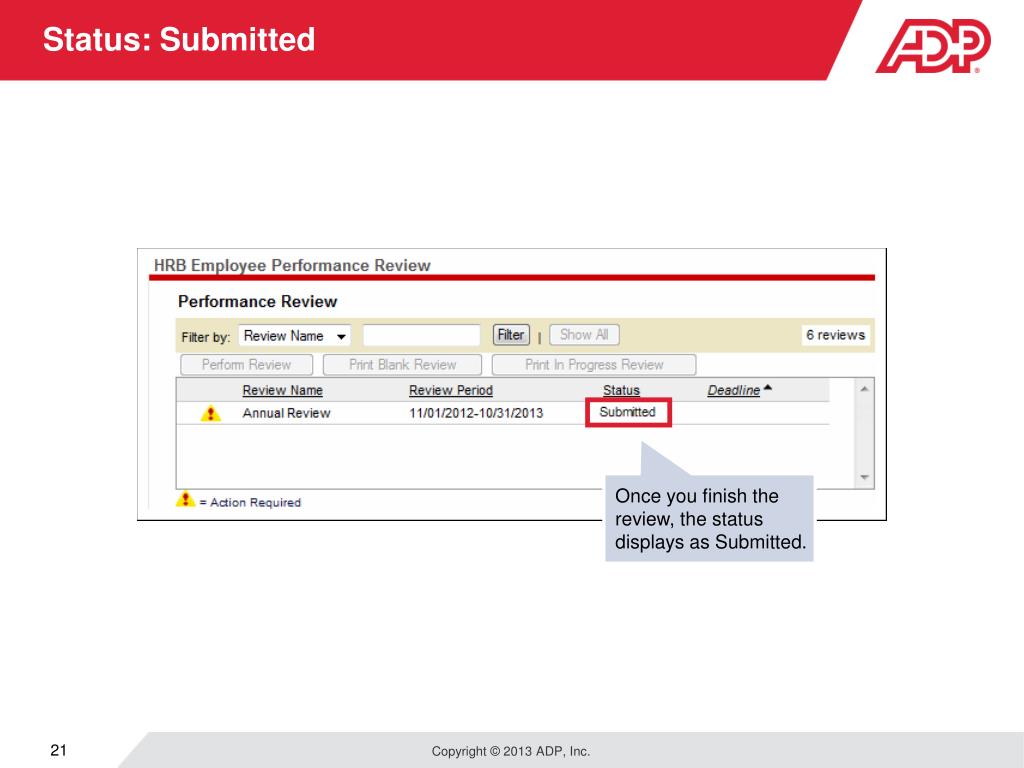Open the Filter by Review Name dropdown

[295, 336]
